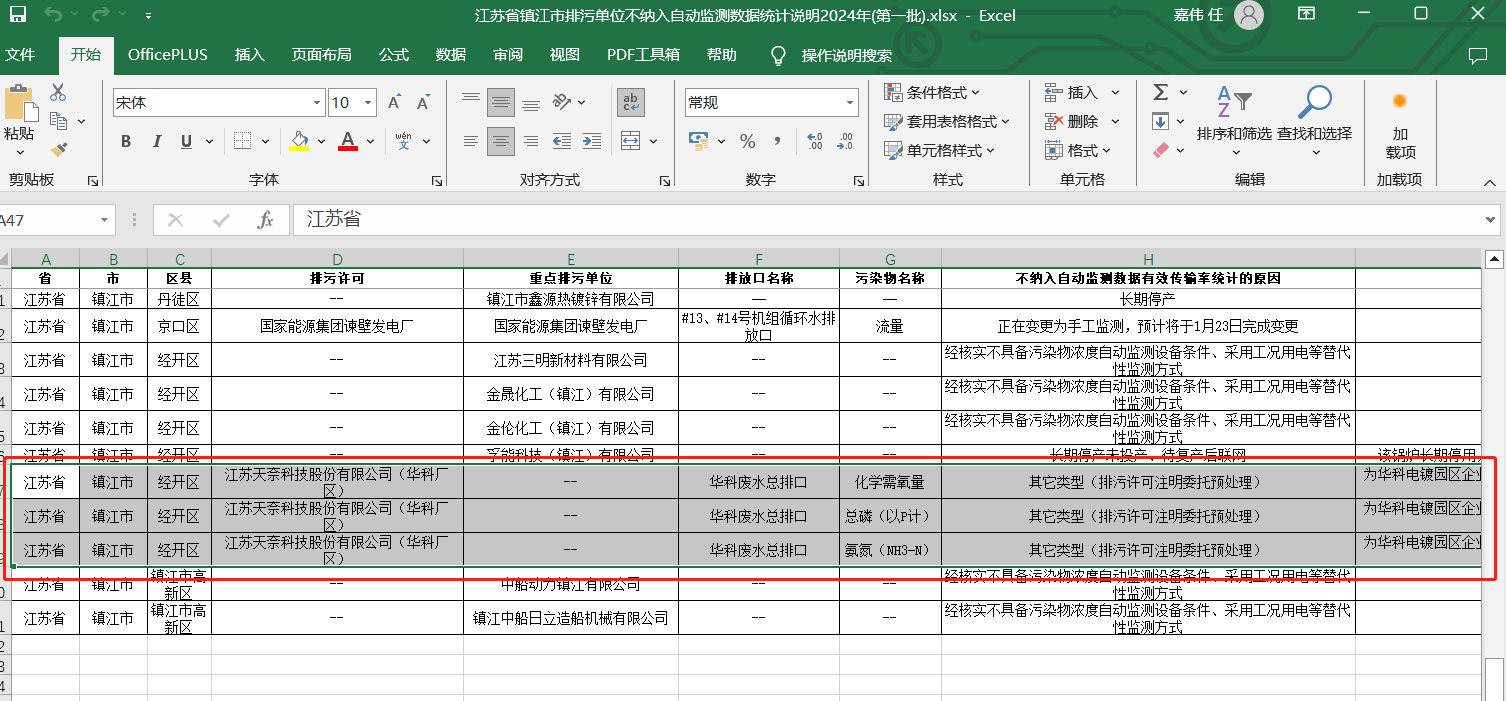The image size is (1506, 701).
Task: Click the cell borders icon
Action: click(241, 141)
